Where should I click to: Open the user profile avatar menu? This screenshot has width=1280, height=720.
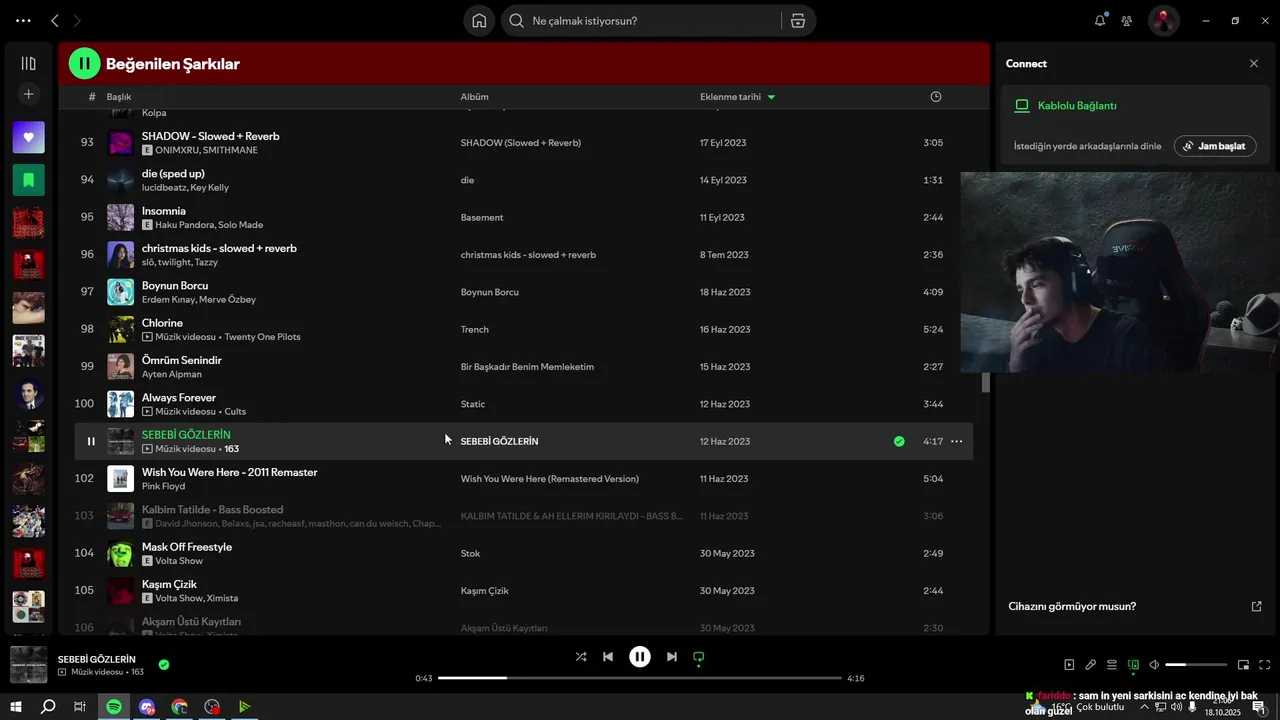[1163, 20]
